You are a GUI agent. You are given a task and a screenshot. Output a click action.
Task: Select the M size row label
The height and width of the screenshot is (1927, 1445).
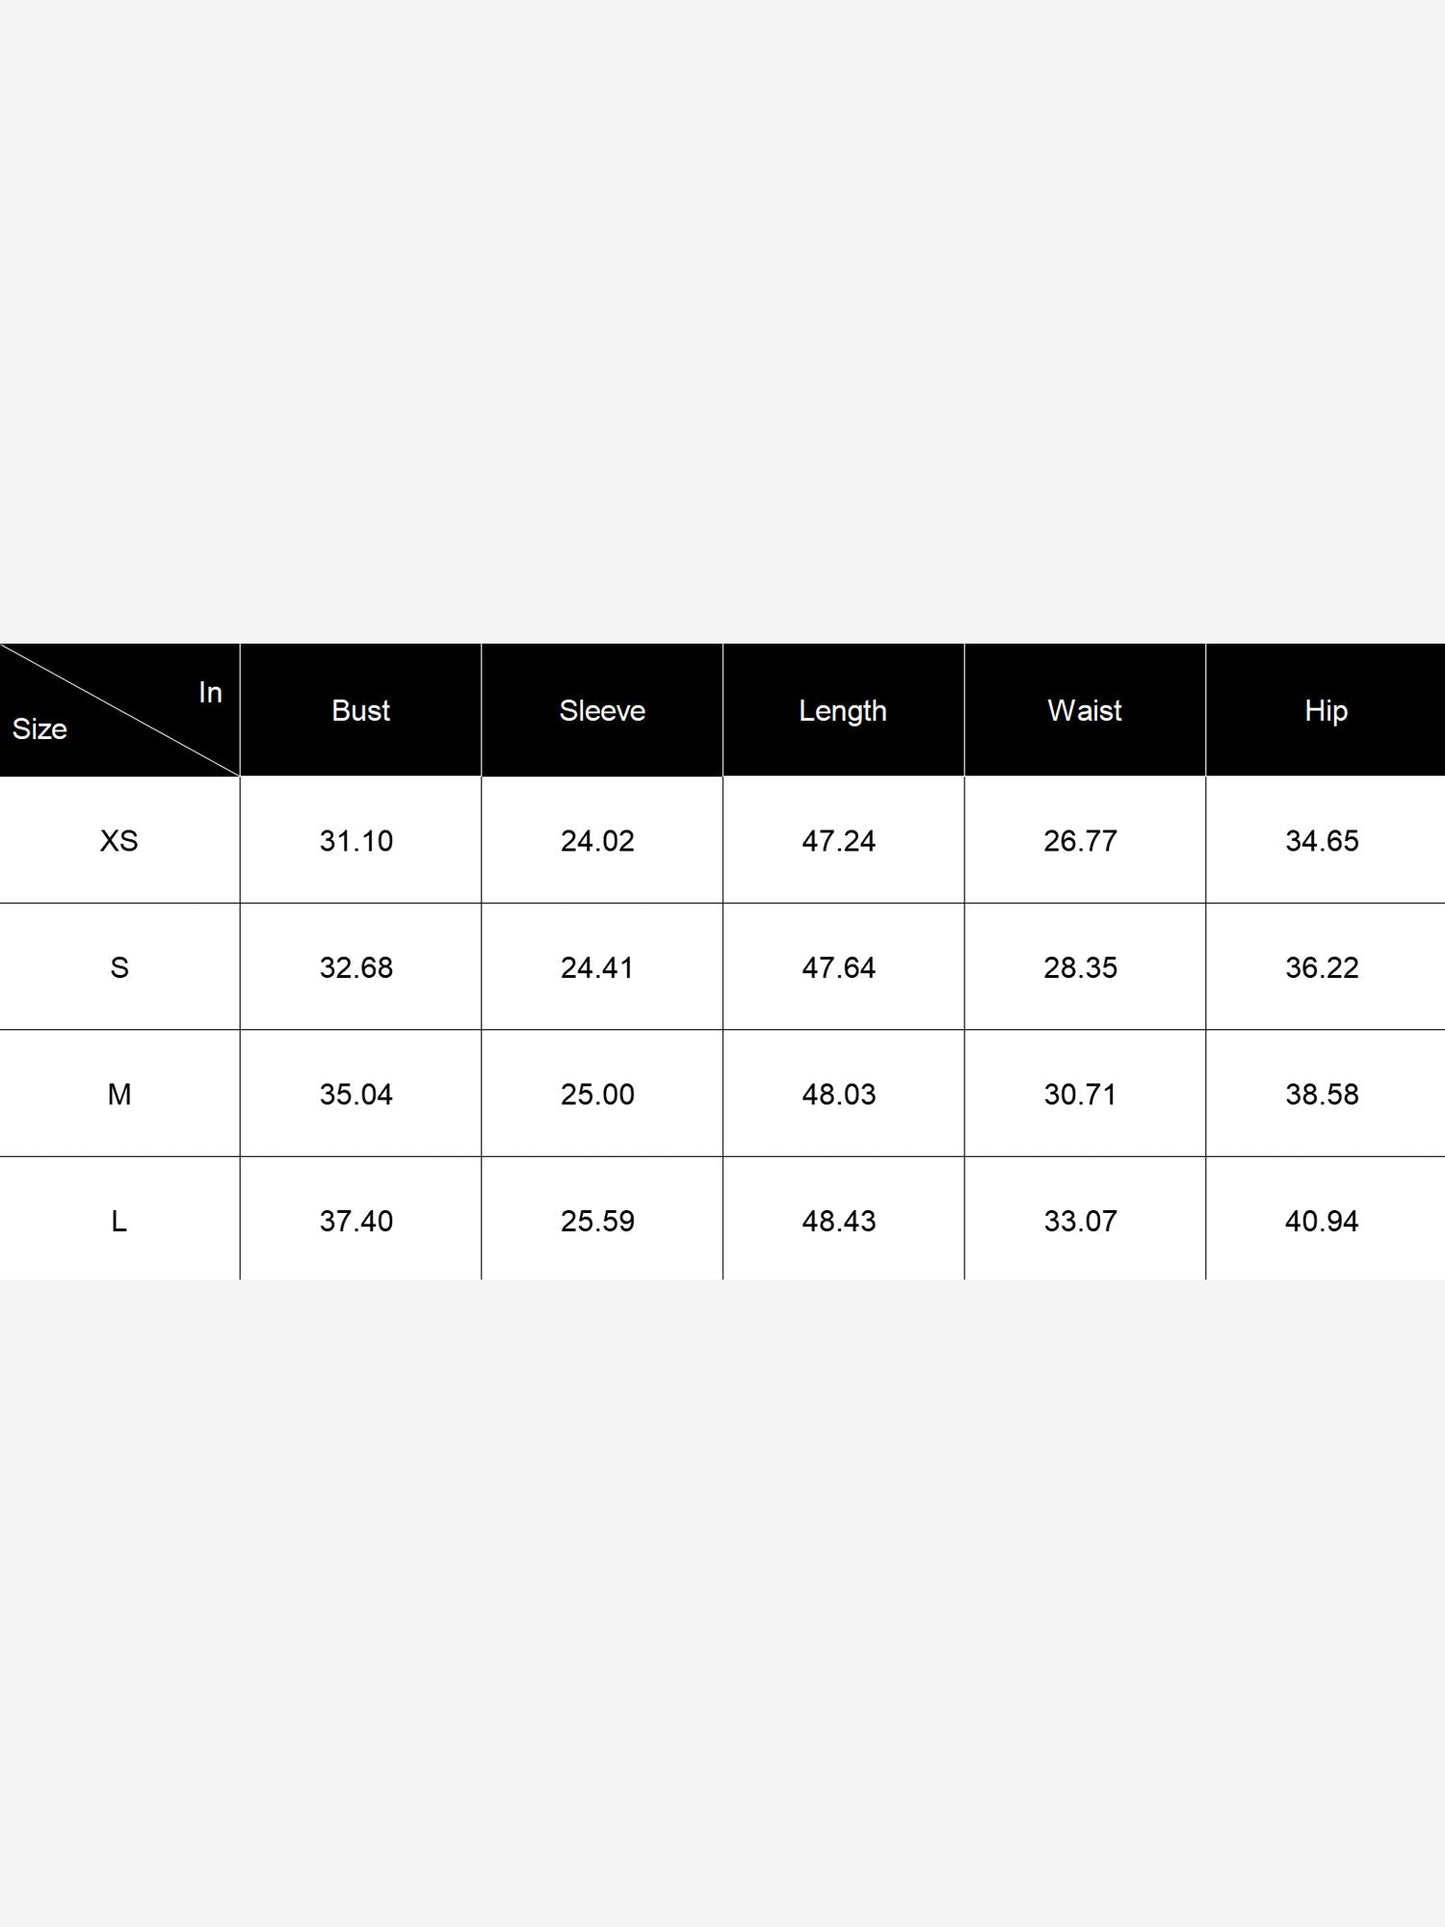click(x=119, y=1094)
